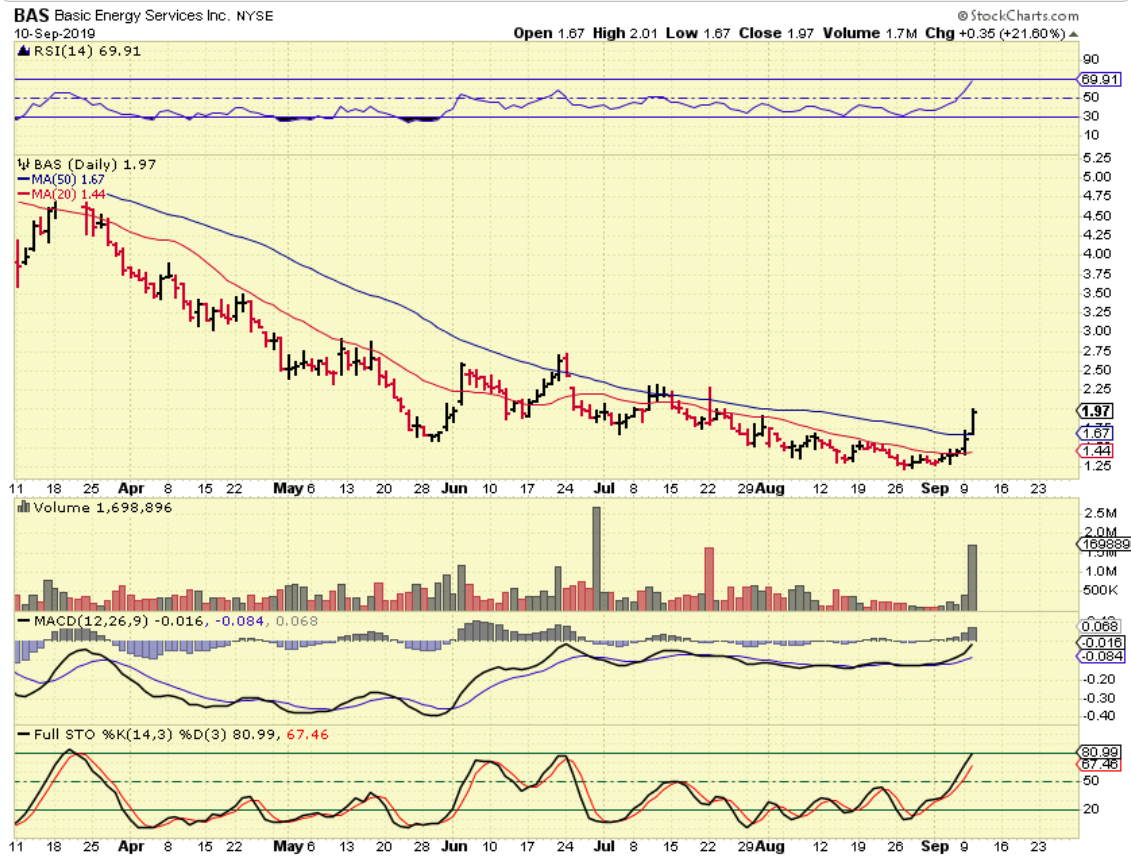
Task: Click the gray 0.068 value in MACD label
Action: click(296, 621)
